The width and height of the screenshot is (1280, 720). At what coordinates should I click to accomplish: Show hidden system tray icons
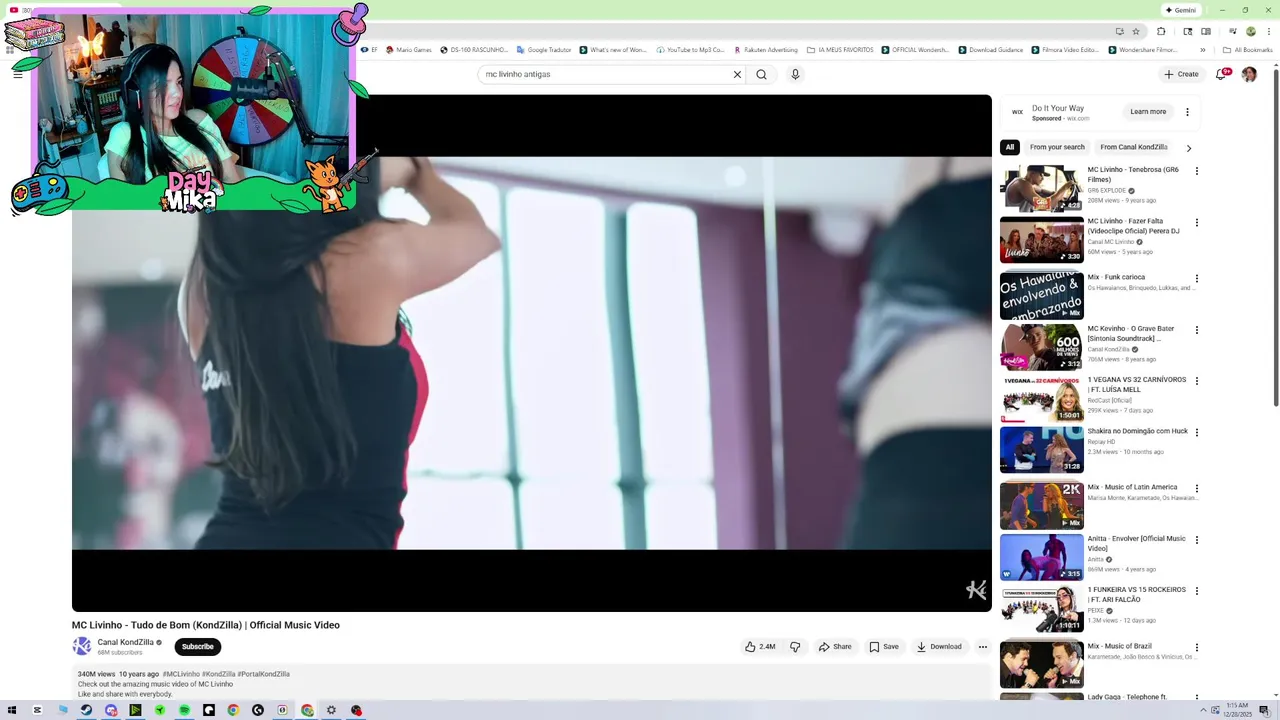click(x=1203, y=710)
